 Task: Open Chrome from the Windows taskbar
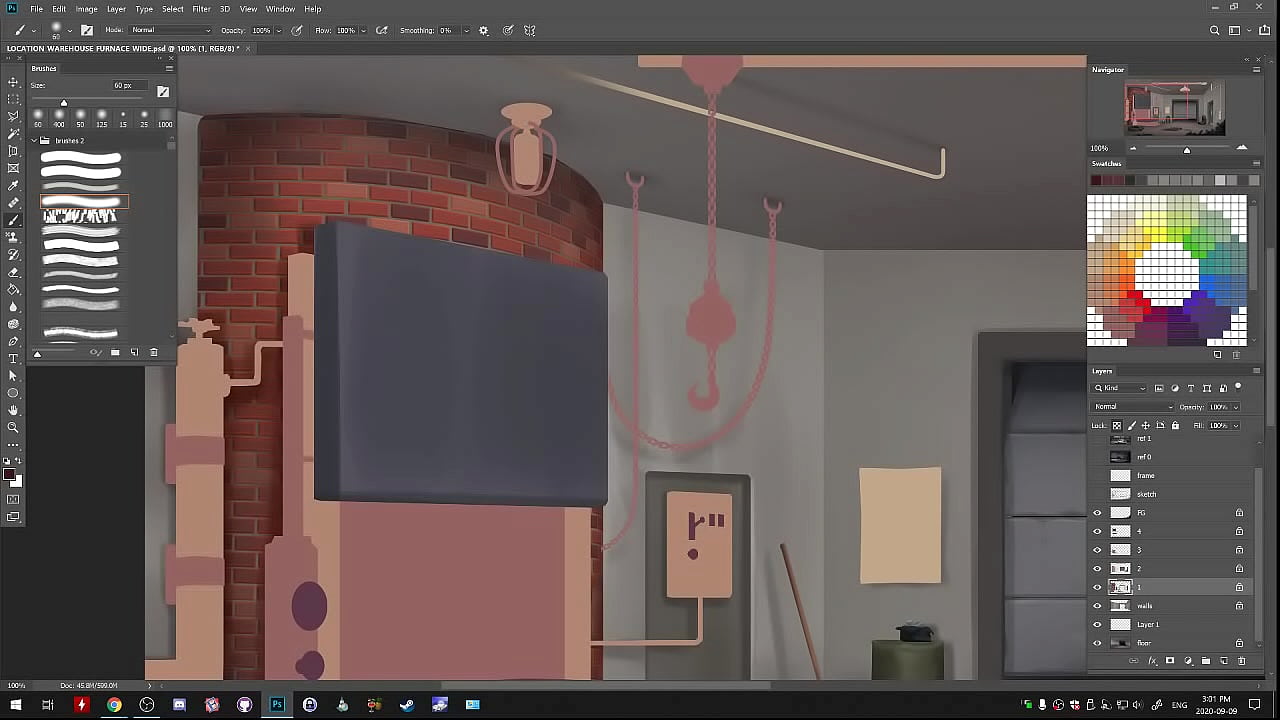click(114, 705)
